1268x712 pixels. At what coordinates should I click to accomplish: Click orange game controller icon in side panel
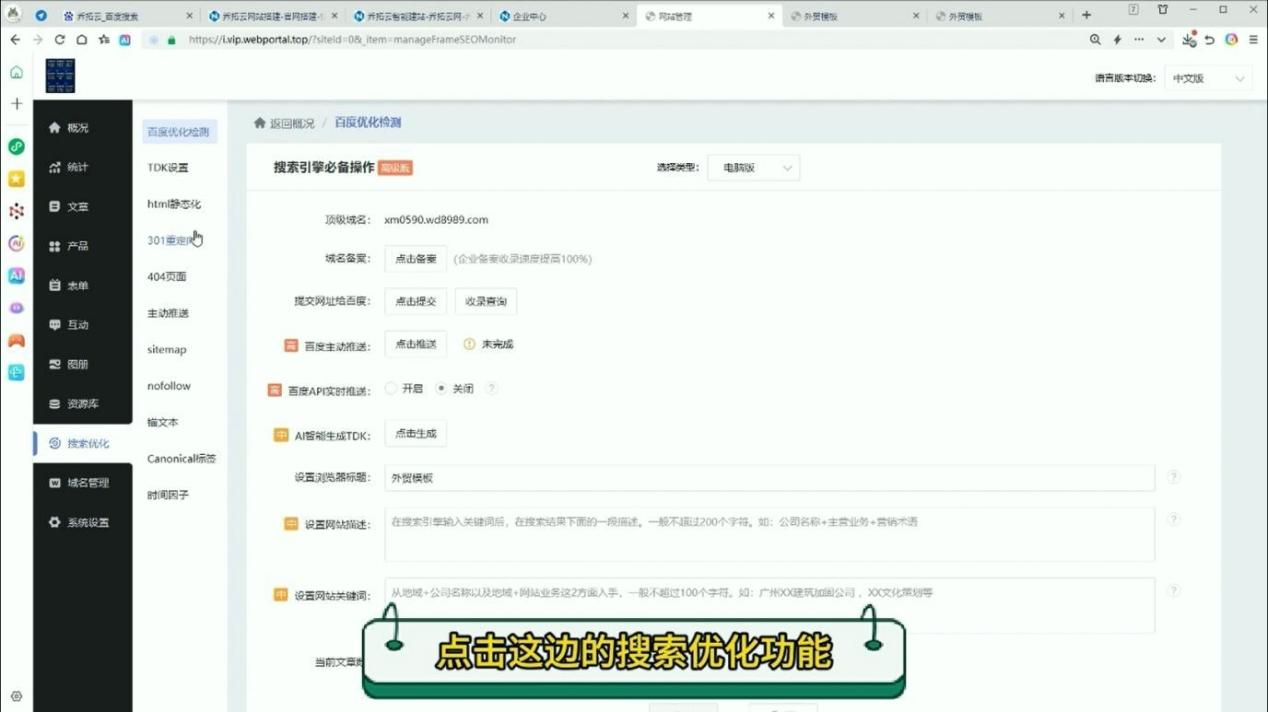coord(16,340)
